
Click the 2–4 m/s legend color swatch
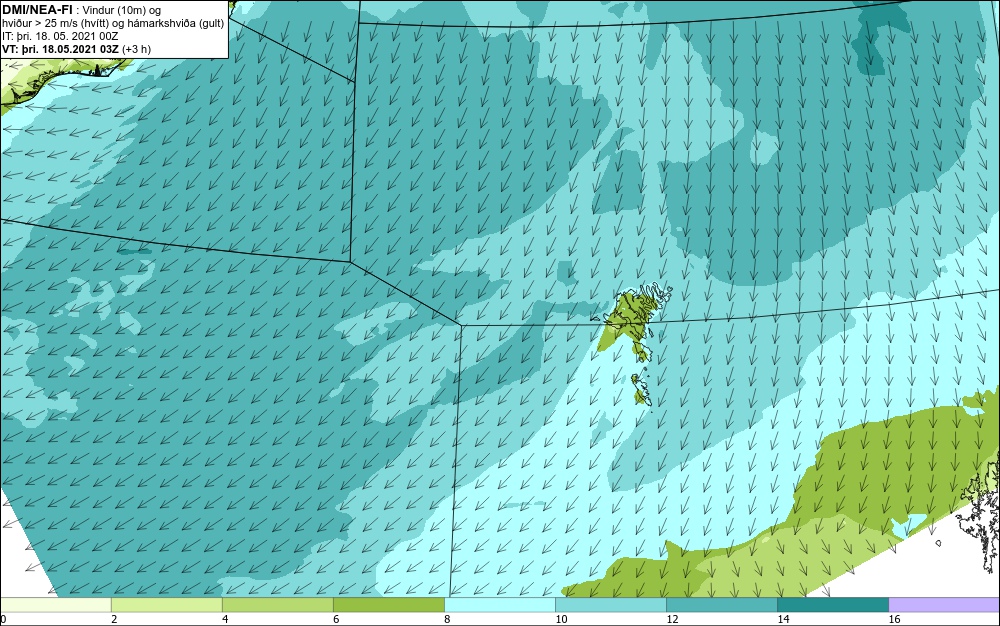(x=167, y=605)
